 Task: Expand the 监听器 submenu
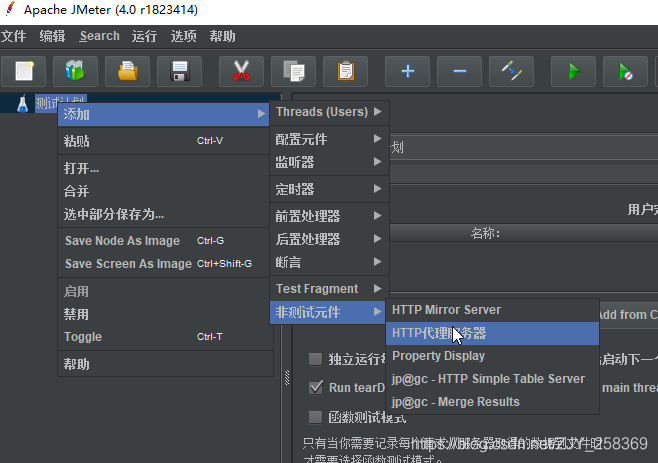(329, 162)
